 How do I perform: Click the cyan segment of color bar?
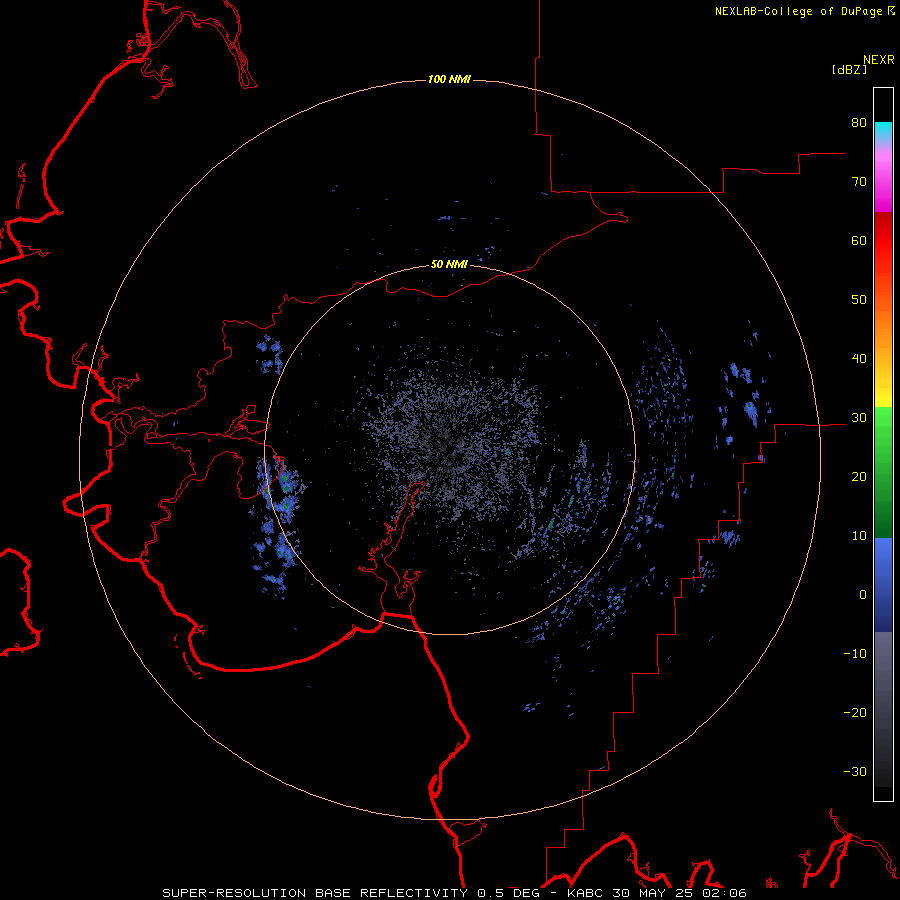[883, 132]
